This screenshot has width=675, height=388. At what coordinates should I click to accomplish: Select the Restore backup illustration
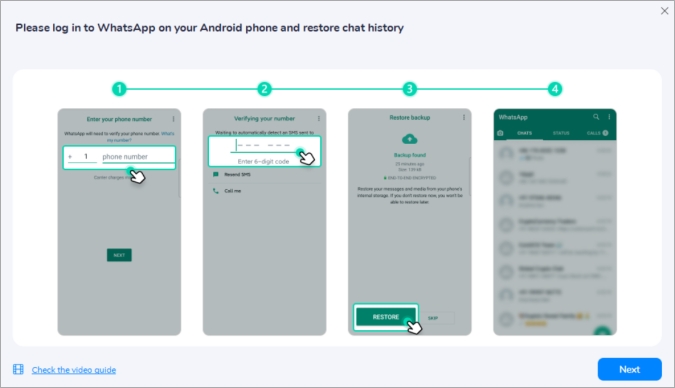coord(409,222)
